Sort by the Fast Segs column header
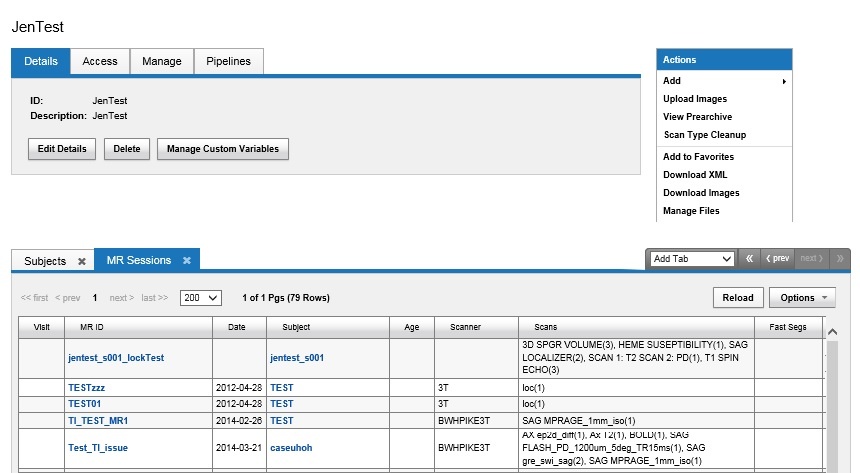This screenshot has height=473, width=860. tap(789, 327)
